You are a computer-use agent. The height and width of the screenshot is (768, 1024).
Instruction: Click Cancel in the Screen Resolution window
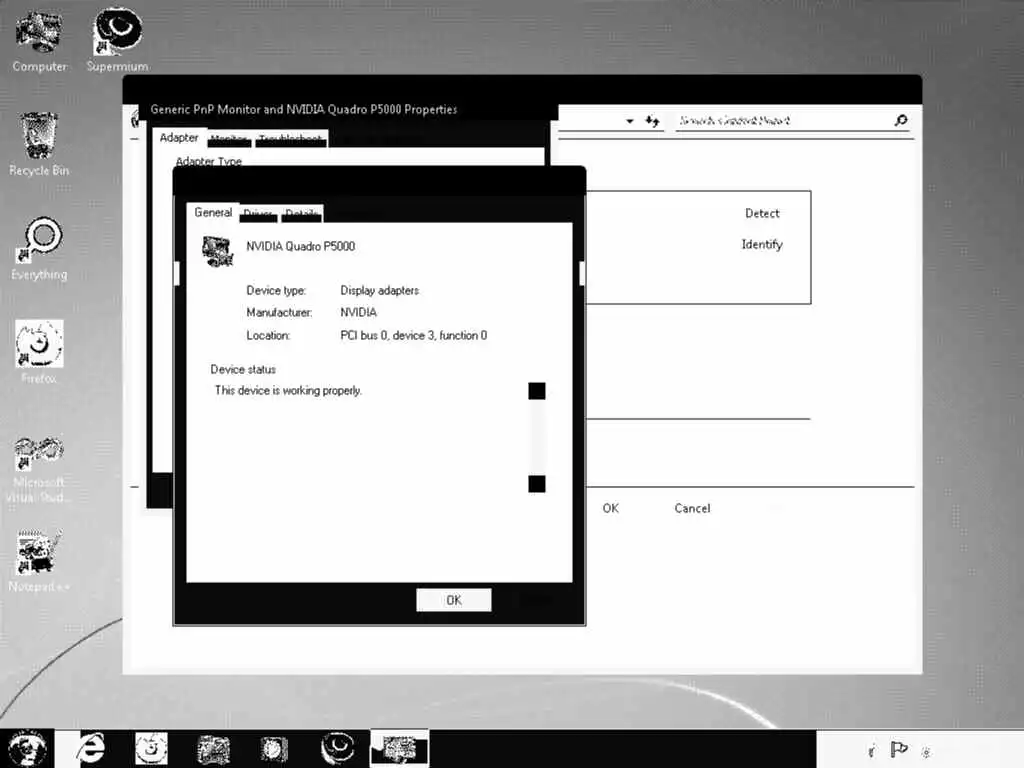692,508
